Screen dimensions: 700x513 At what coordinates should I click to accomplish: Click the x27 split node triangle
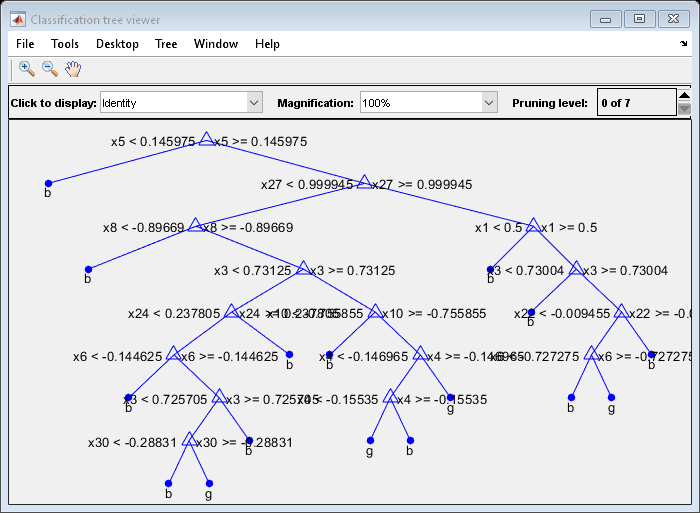click(x=364, y=182)
